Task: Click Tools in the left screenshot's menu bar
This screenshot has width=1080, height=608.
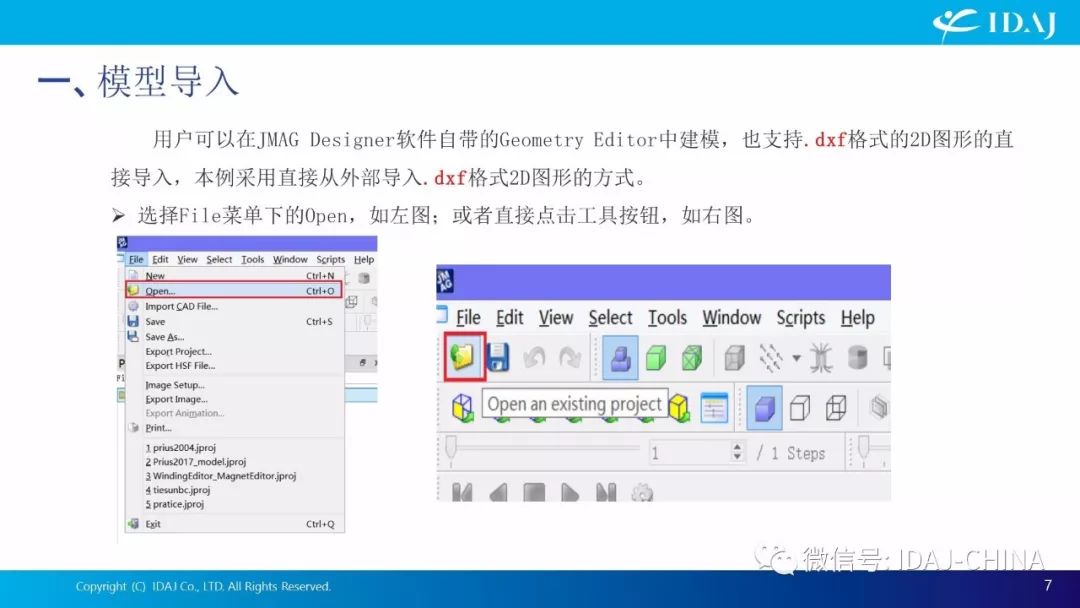Action: [253, 260]
